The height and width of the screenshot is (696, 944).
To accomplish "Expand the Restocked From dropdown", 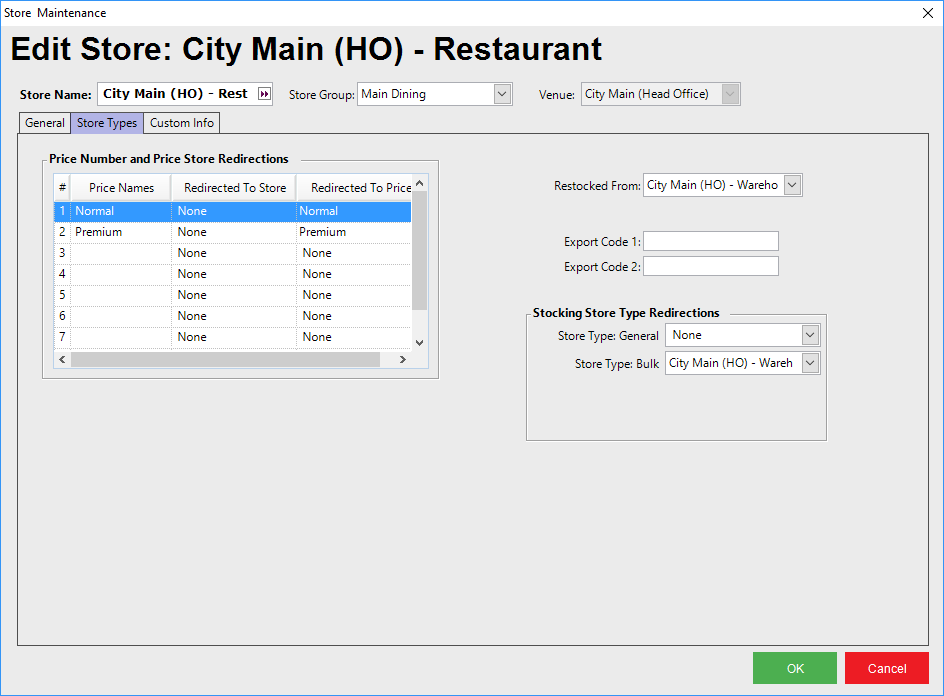I will pyautogui.click(x=792, y=185).
